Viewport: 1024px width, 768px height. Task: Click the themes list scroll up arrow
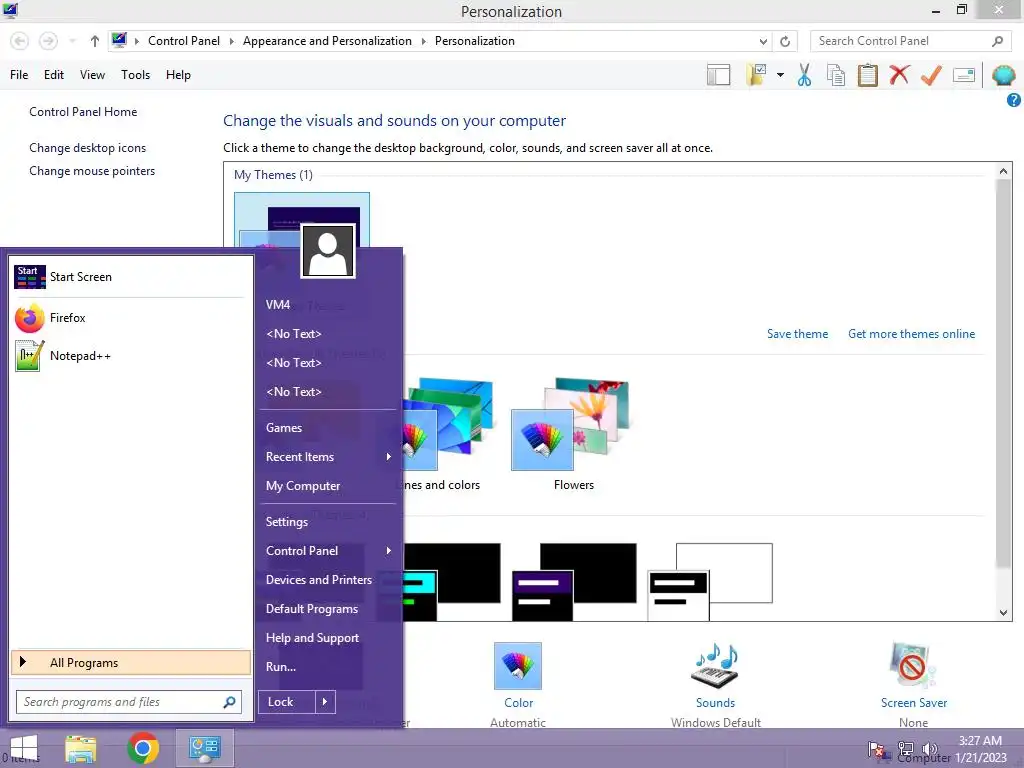pos(1003,171)
